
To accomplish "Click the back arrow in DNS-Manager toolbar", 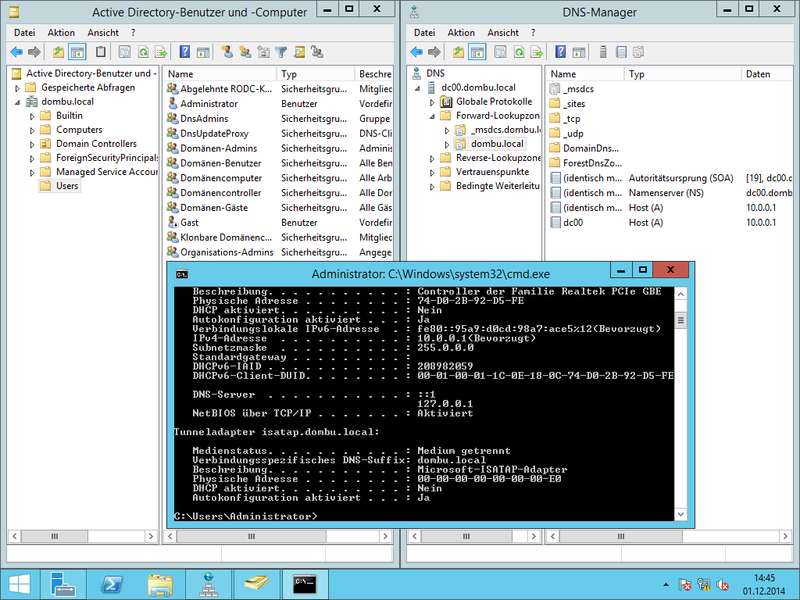I will (x=416, y=51).
